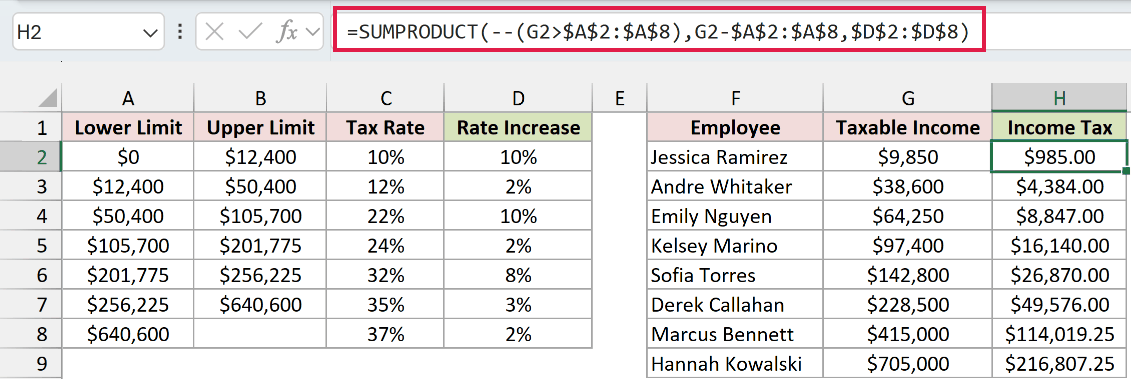Viewport: 1131px width, 379px height.
Task: Click the $640,600 upper limit cell
Action: (260, 305)
